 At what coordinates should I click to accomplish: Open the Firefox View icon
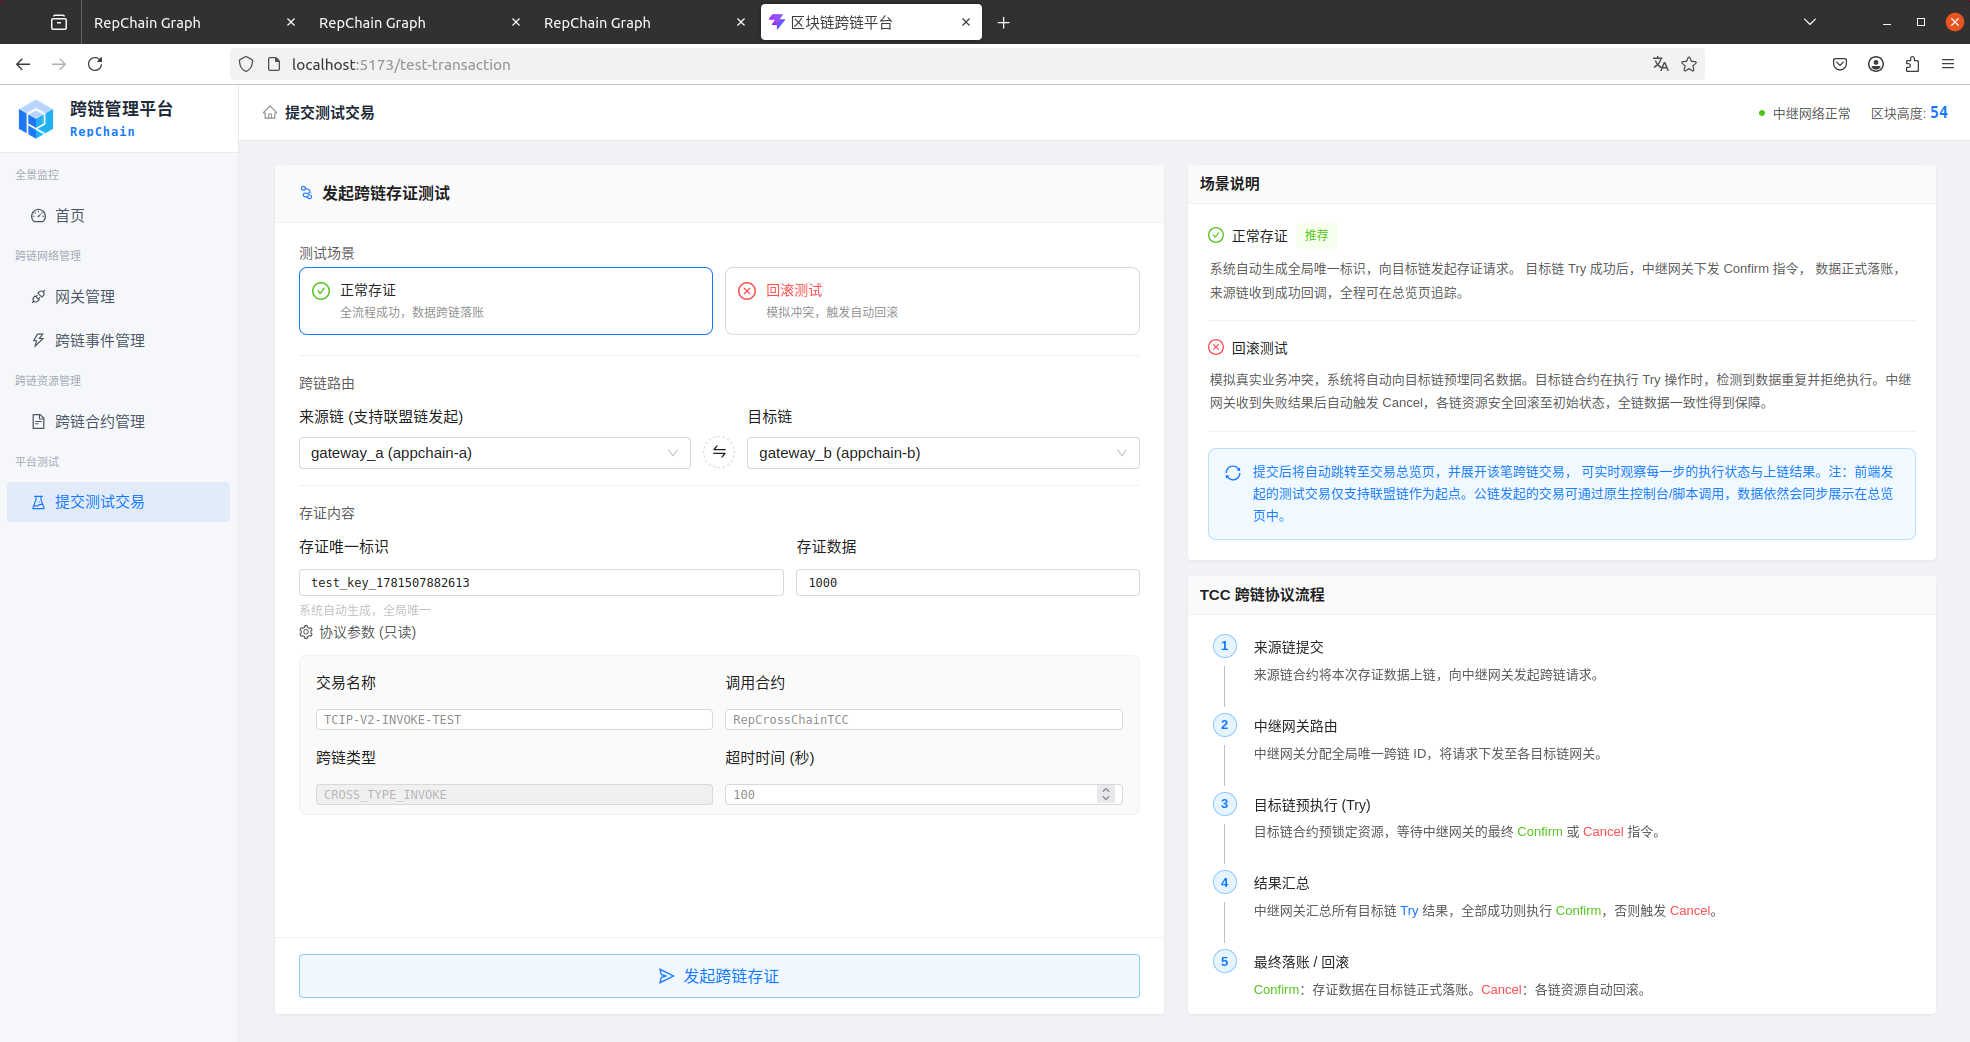pyautogui.click(x=59, y=22)
